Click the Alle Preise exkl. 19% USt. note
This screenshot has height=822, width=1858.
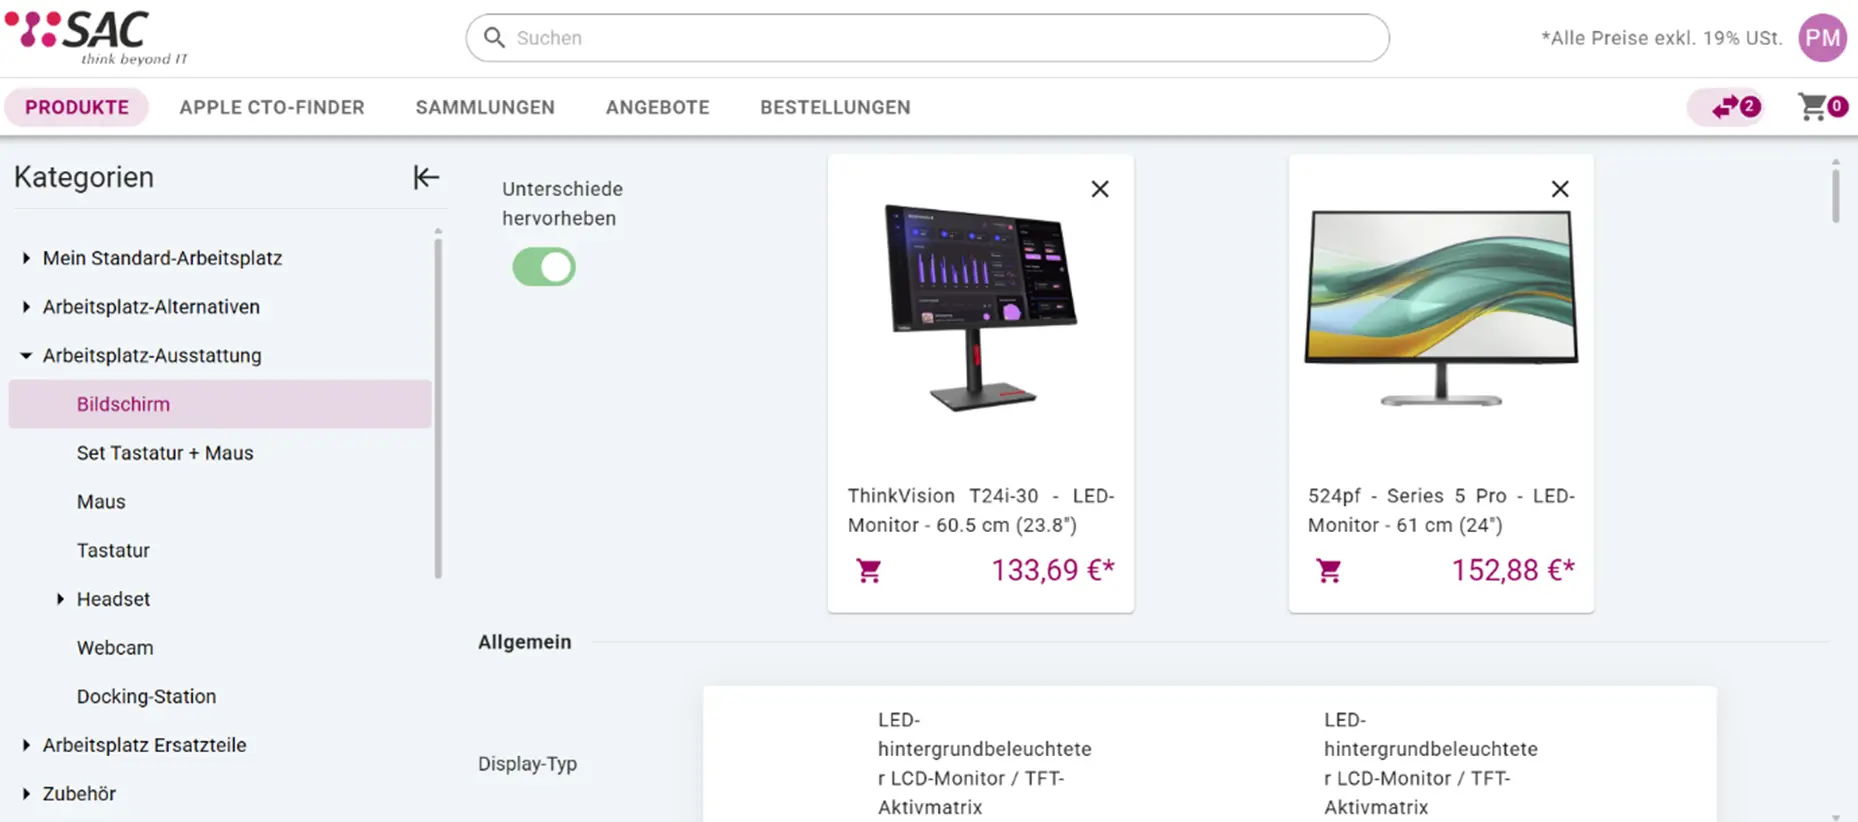pyautogui.click(x=1661, y=38)
